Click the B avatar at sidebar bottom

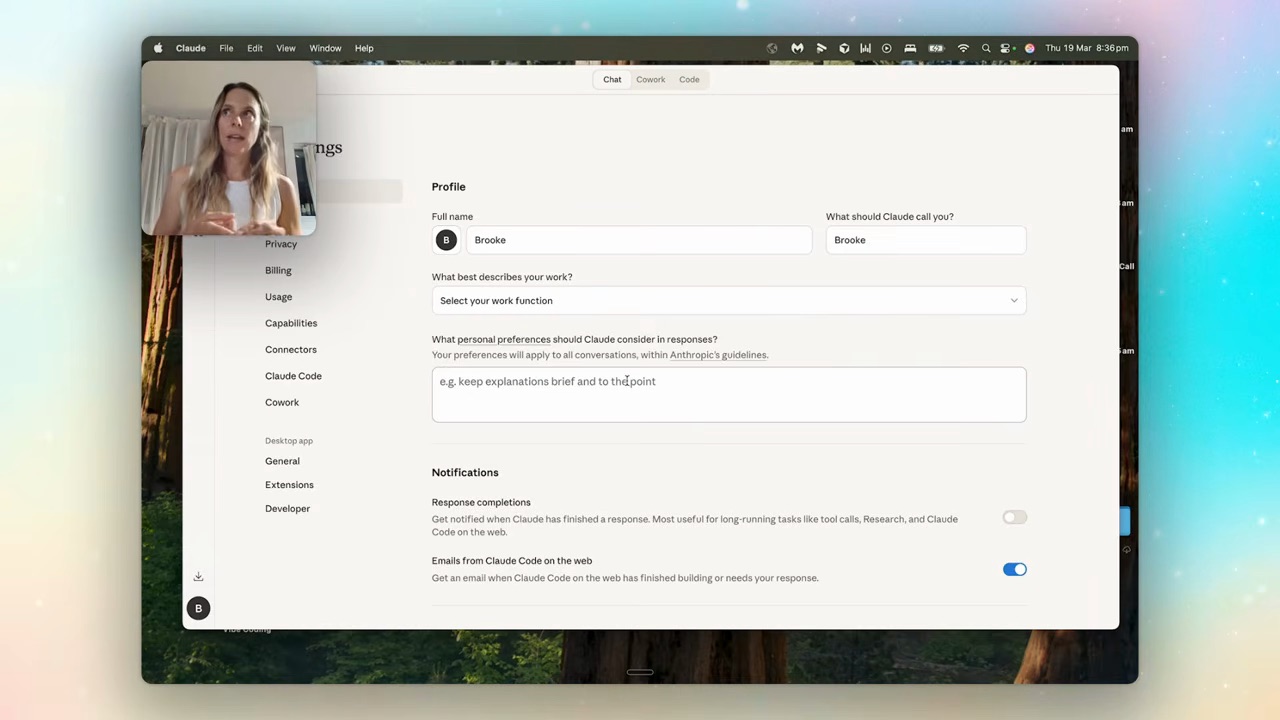198,608
